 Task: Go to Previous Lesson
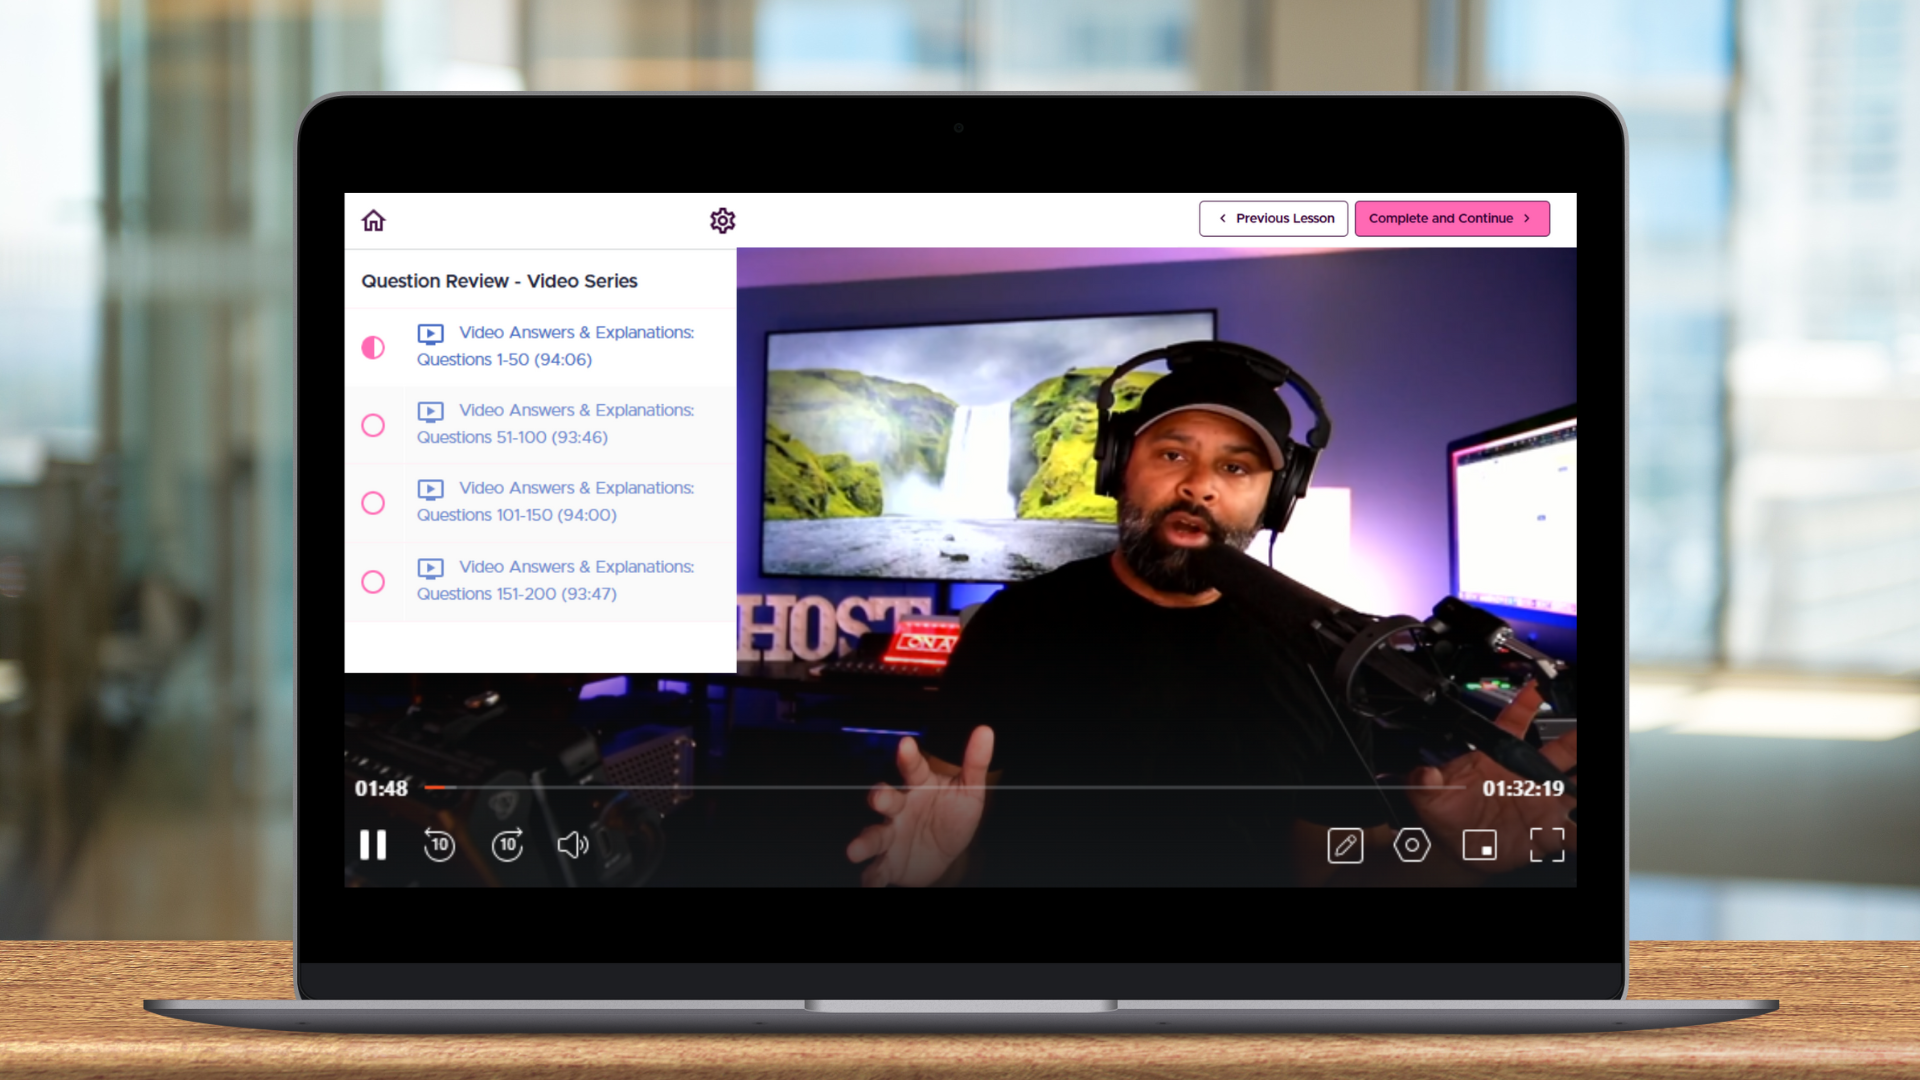(x=1273, y=218)
